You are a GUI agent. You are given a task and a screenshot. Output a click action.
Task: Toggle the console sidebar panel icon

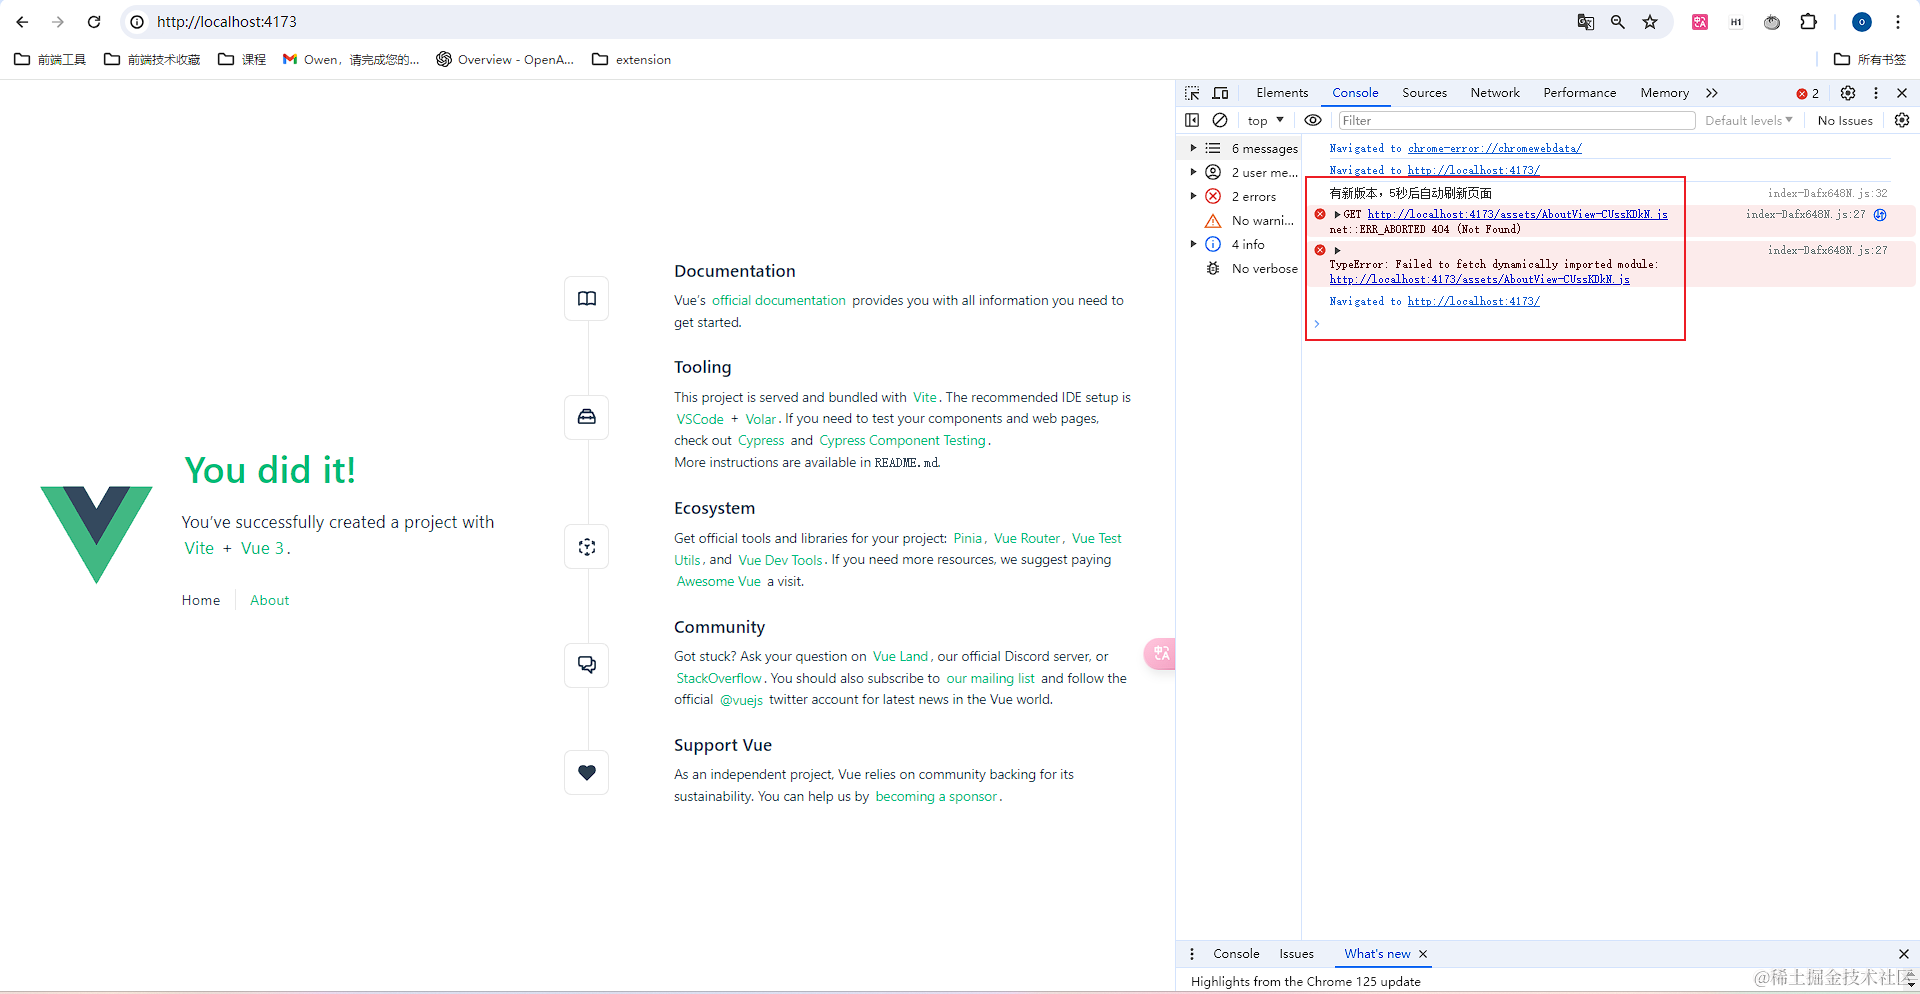pos(1192,120)
